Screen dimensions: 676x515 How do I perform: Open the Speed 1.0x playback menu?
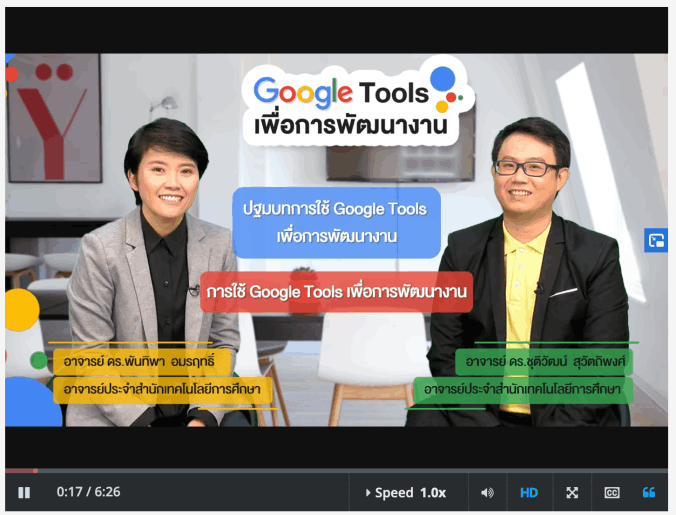(x=406, y=493)
